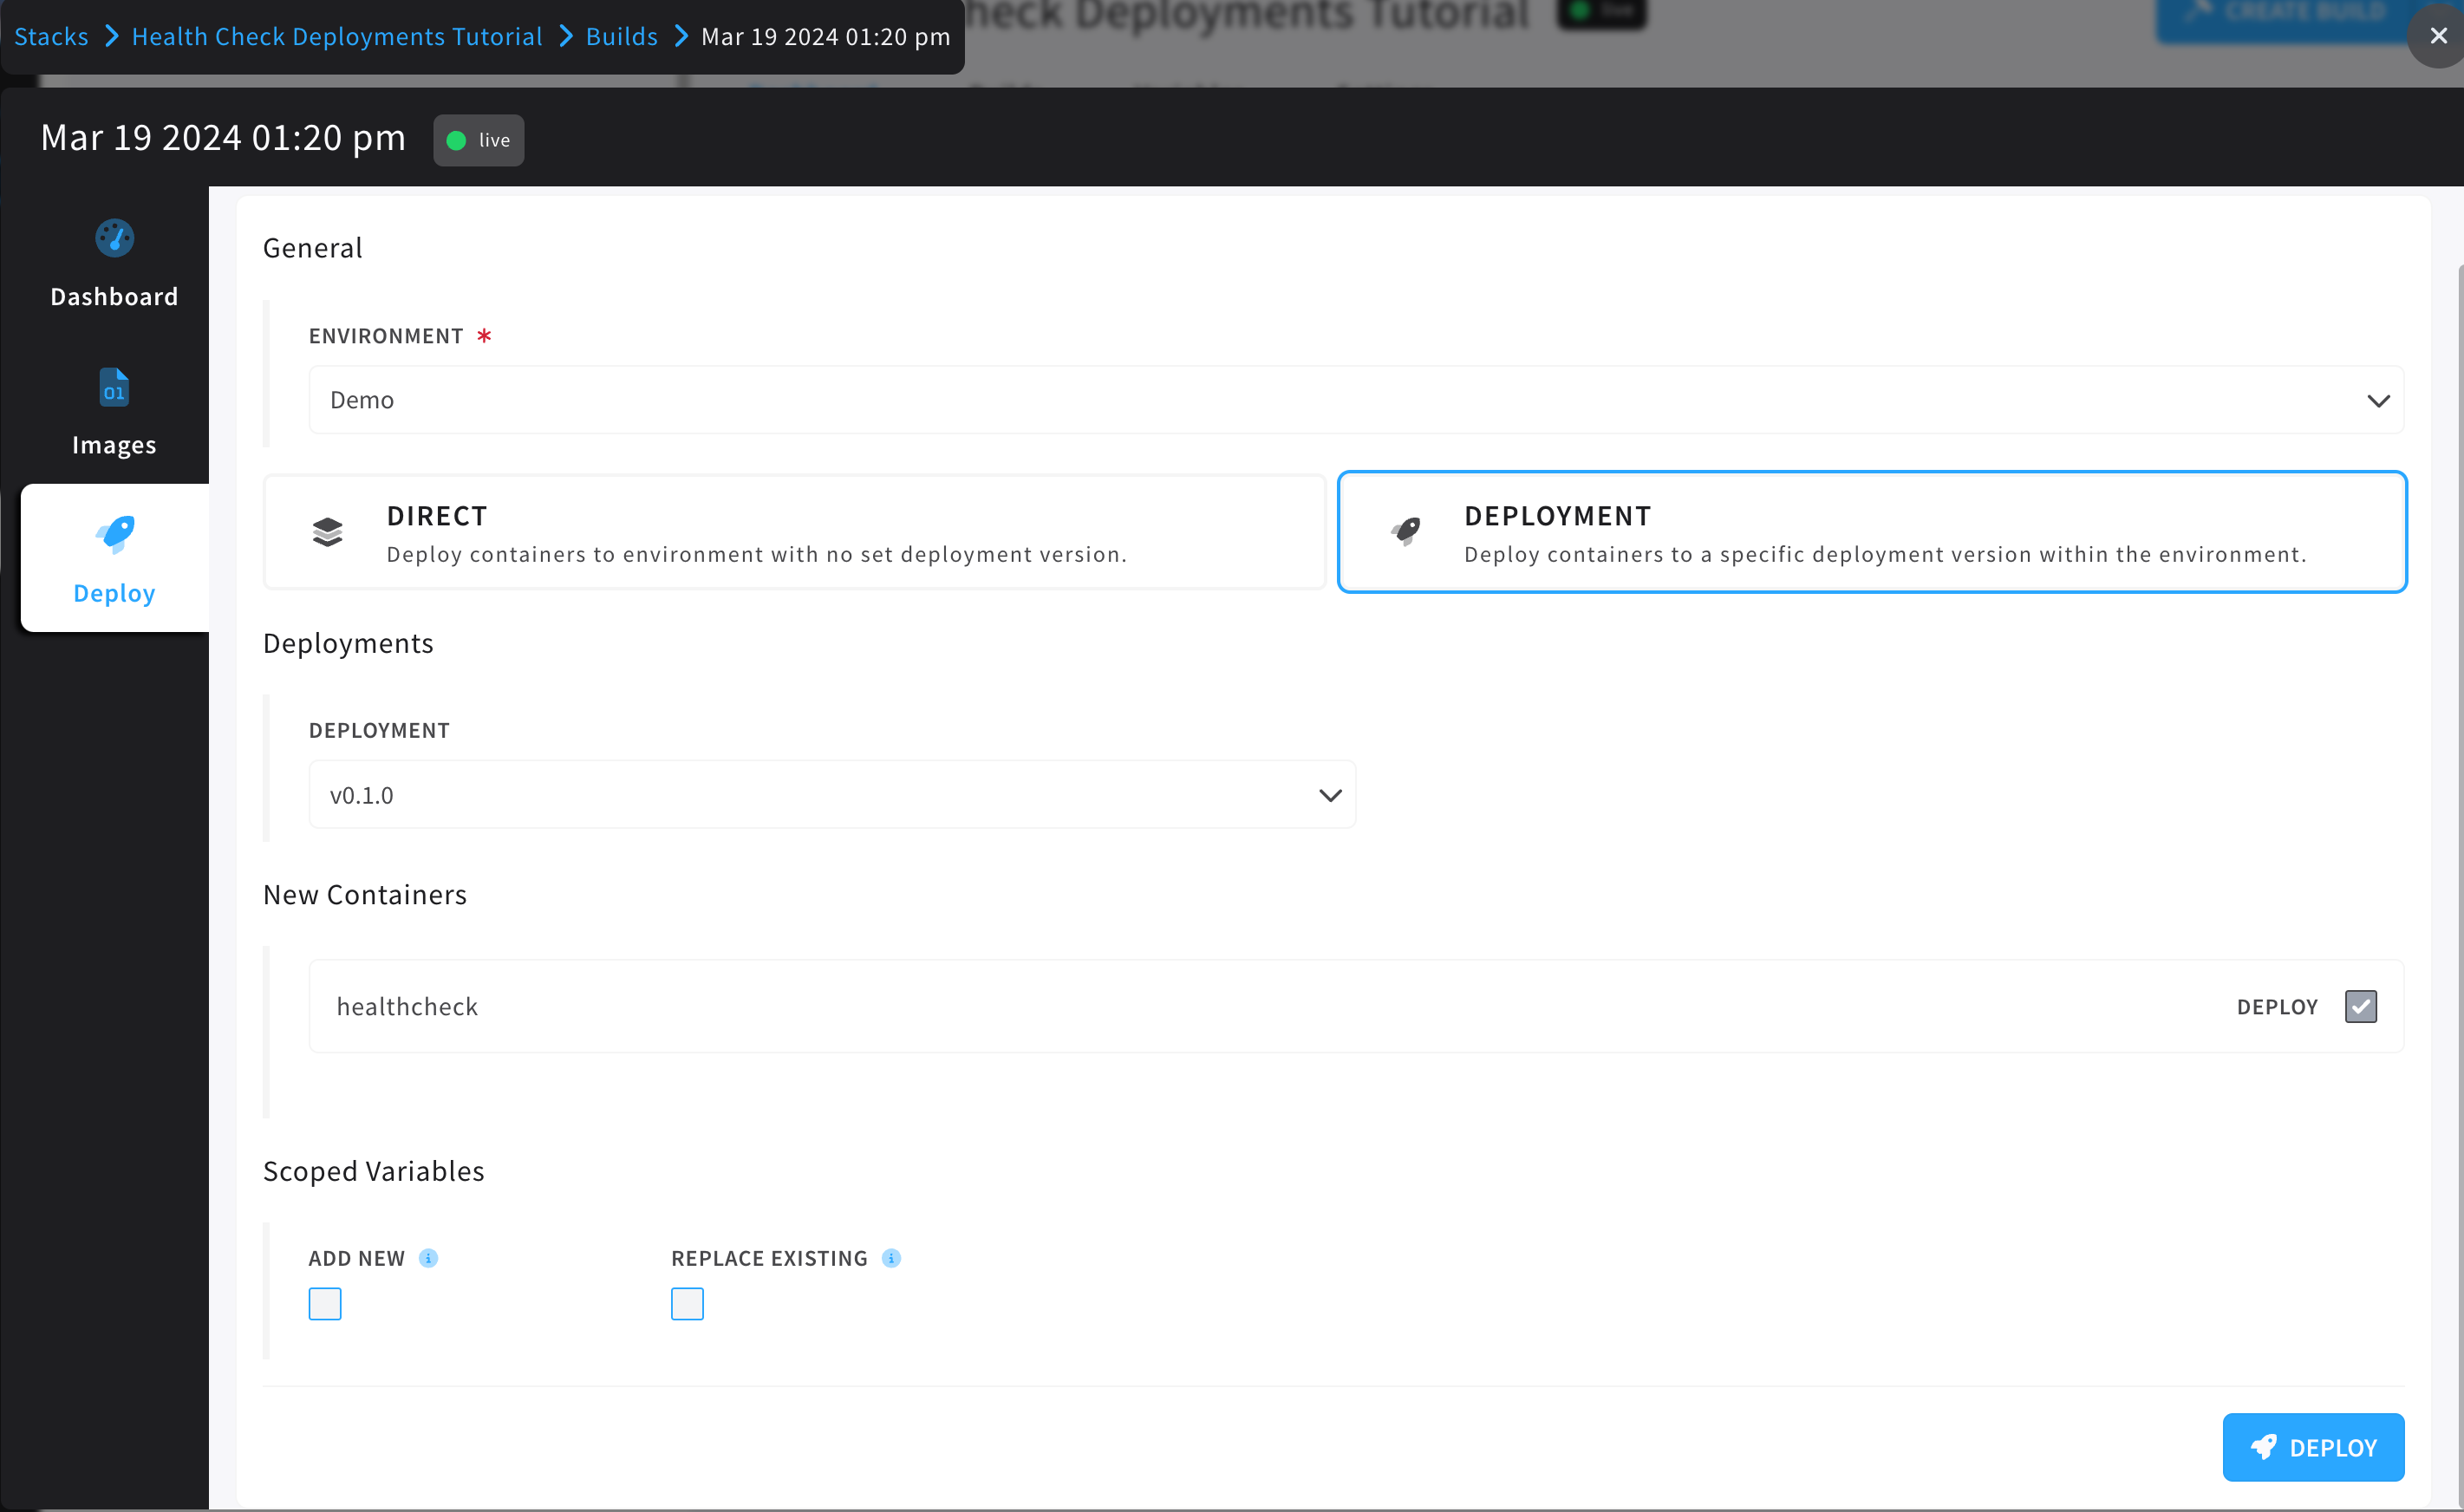This screenshot has width=2464, height=1512.
Task: Click the DEPLOYMENT rocket icon option
Action: point(1406,531)
